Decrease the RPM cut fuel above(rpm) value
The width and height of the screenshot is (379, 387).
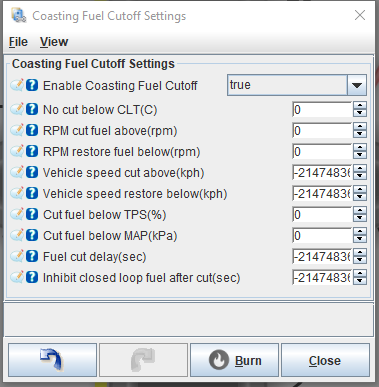tap(360, 134)
